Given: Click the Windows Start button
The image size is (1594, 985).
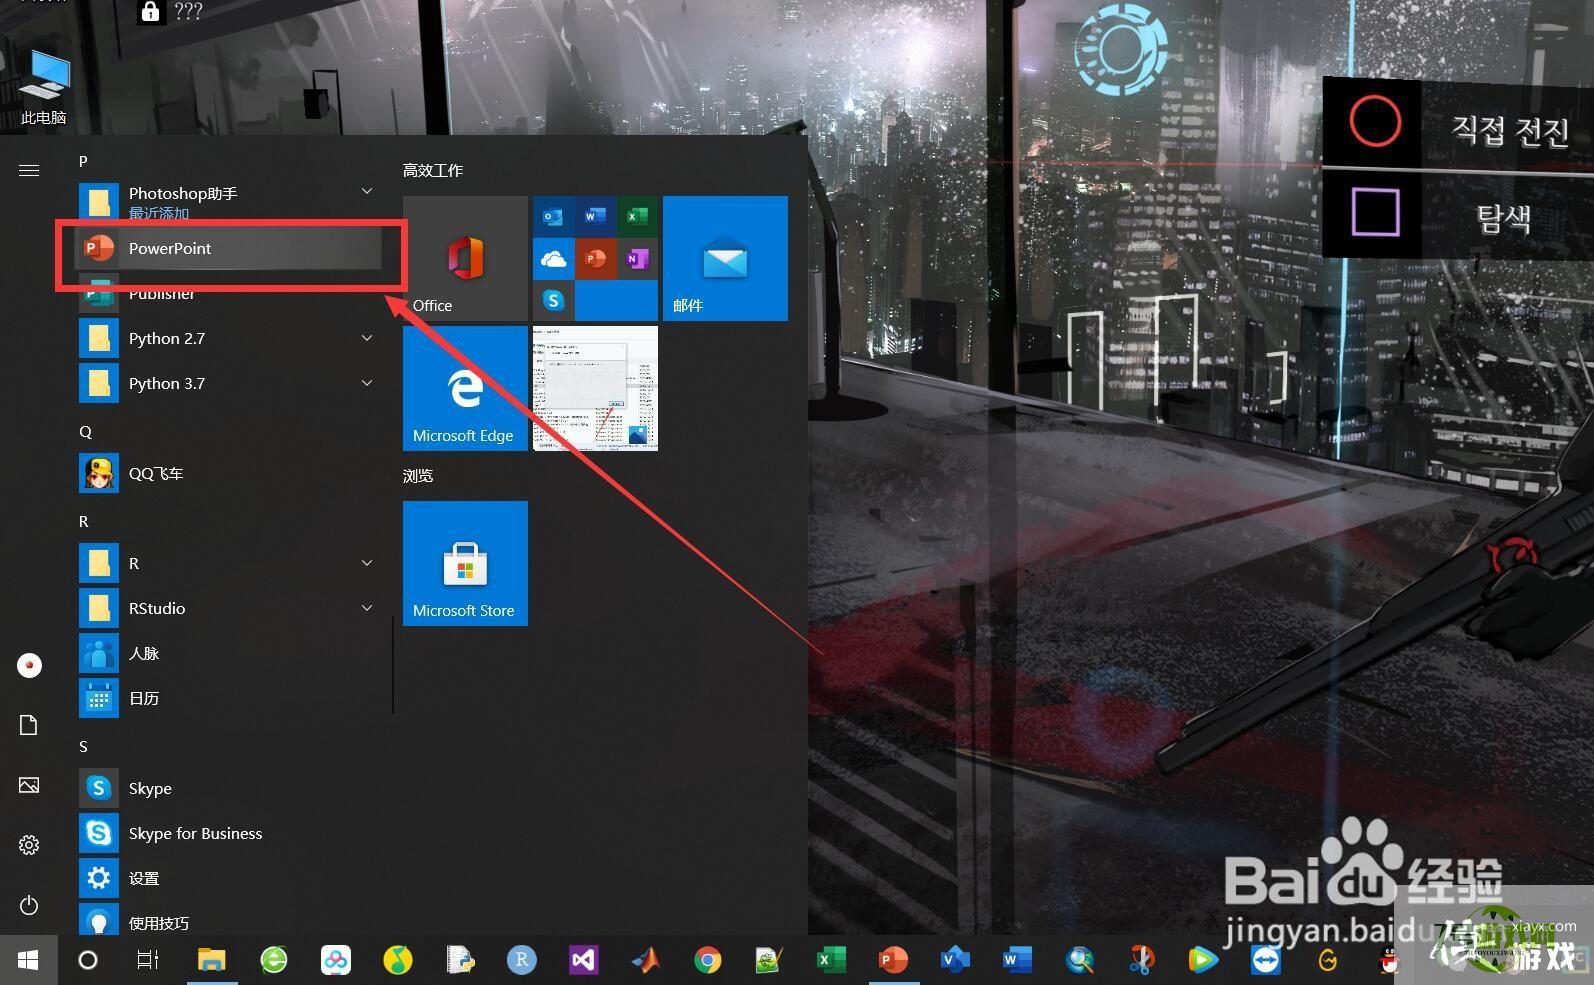Looking at the screenshot, I should [x=28, y=960].
